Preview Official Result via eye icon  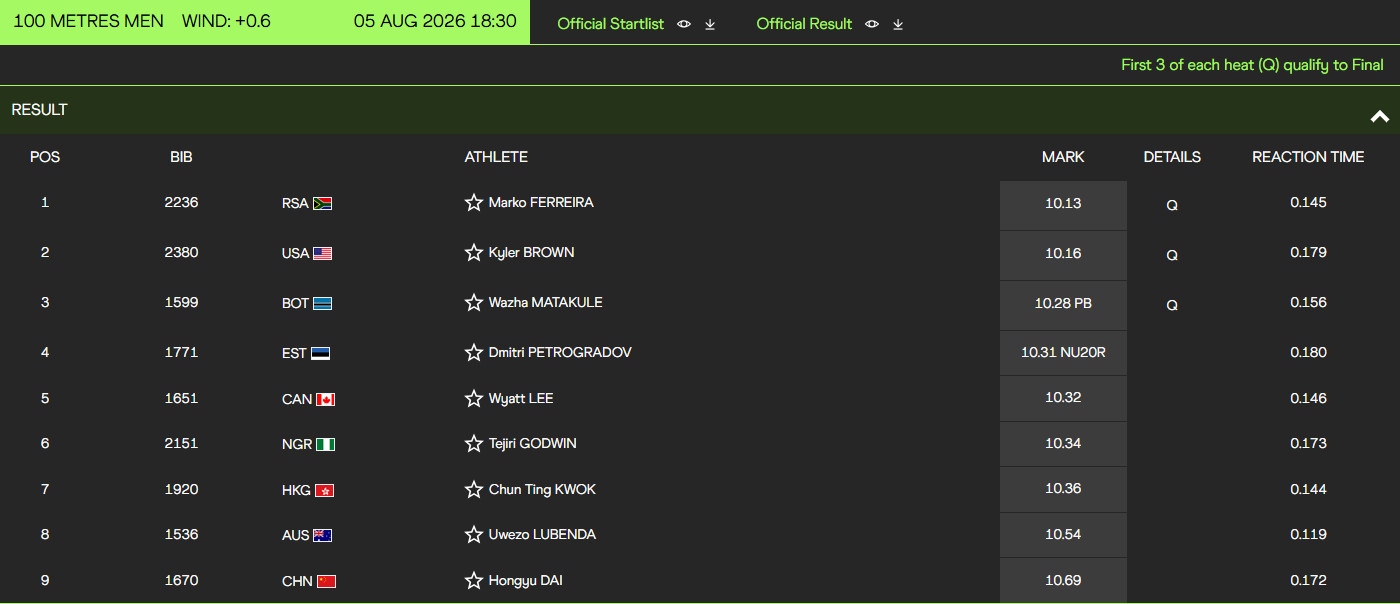pyautogui.click(x=872, y=24)
